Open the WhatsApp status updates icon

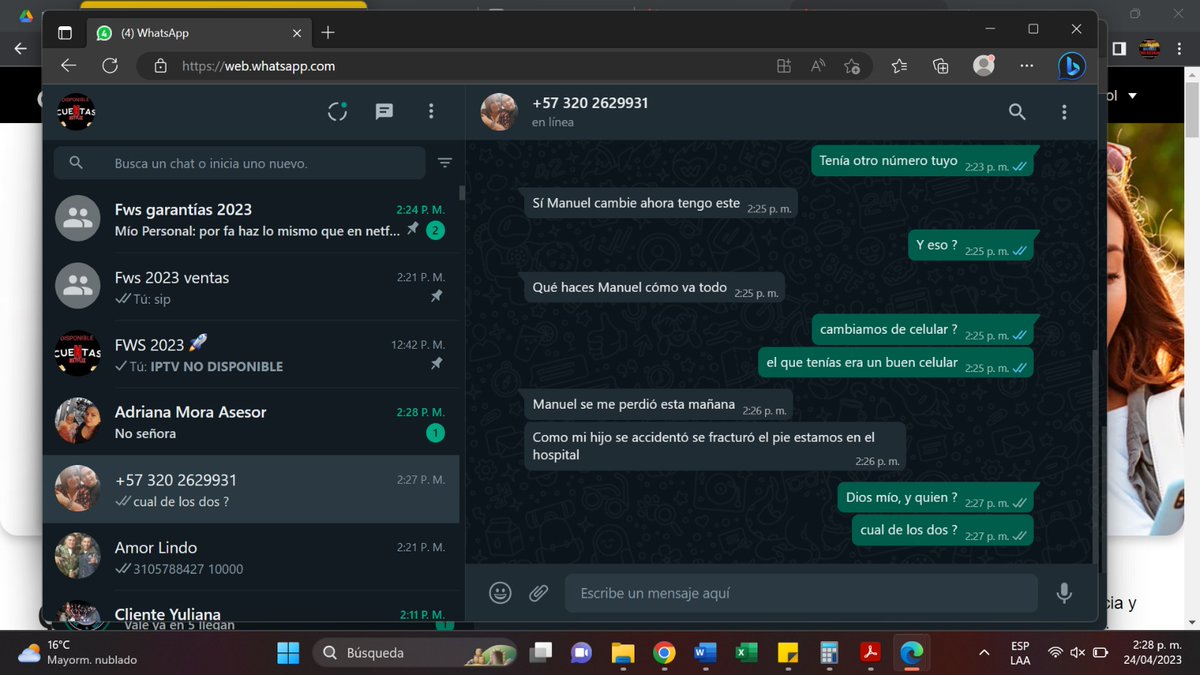[x=338, y=112]
